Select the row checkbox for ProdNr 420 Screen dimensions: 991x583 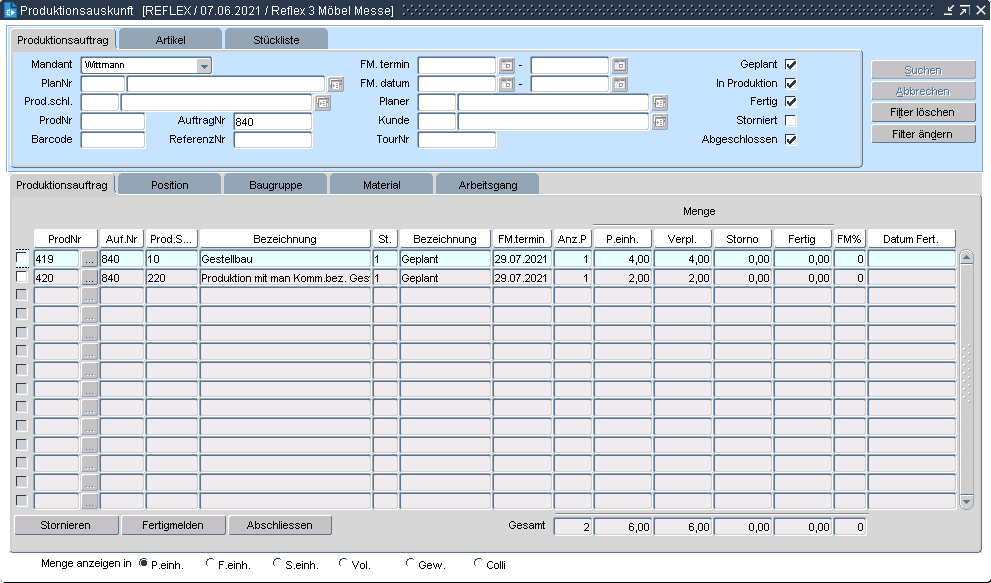pos(22,278)
